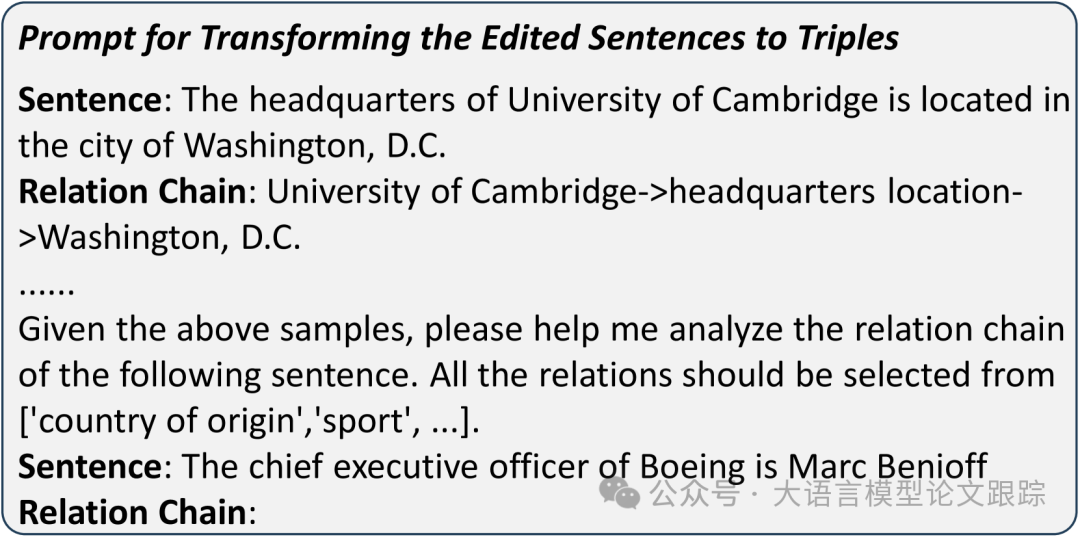This screenshot has width=1080, height=537.
Task: Click the empty space after the final "Relation Chain:"
Action: click(400, 513)
